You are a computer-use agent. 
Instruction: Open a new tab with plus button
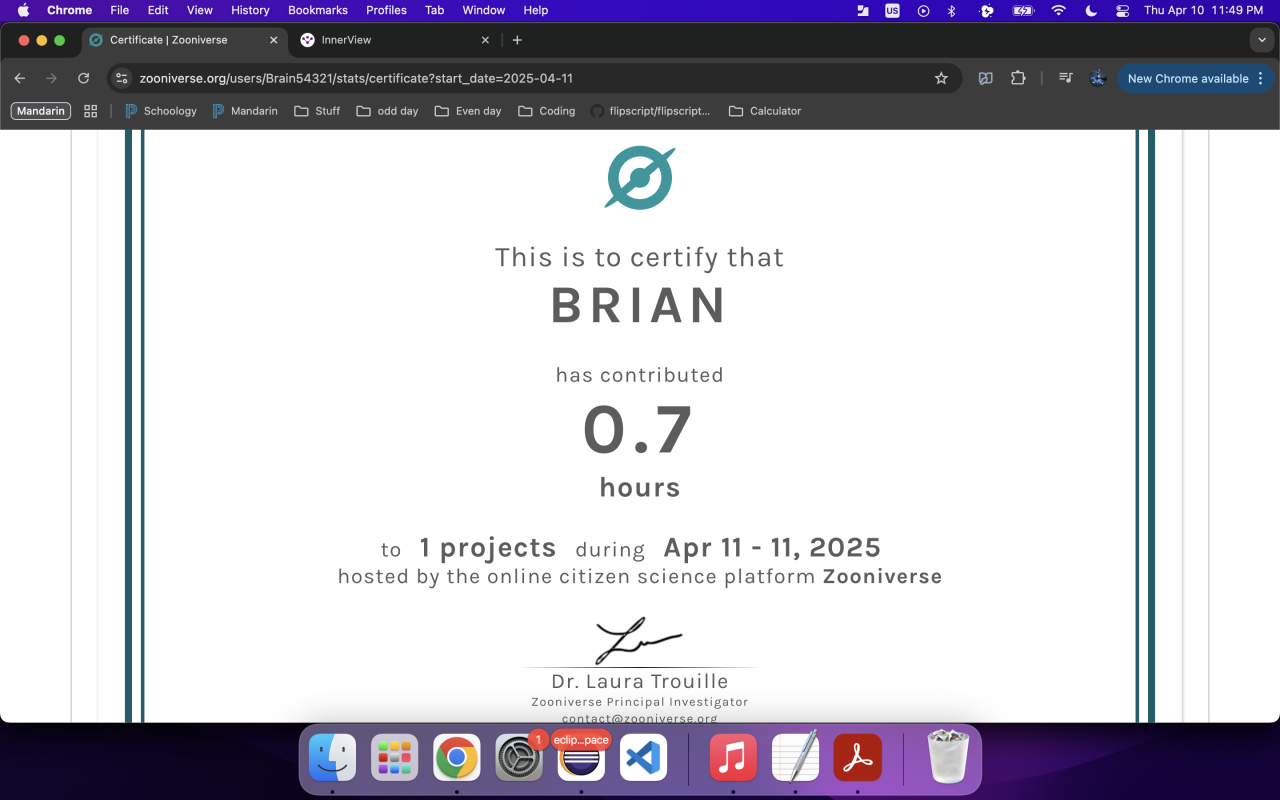pyautogui.click(x=517, y=40)
